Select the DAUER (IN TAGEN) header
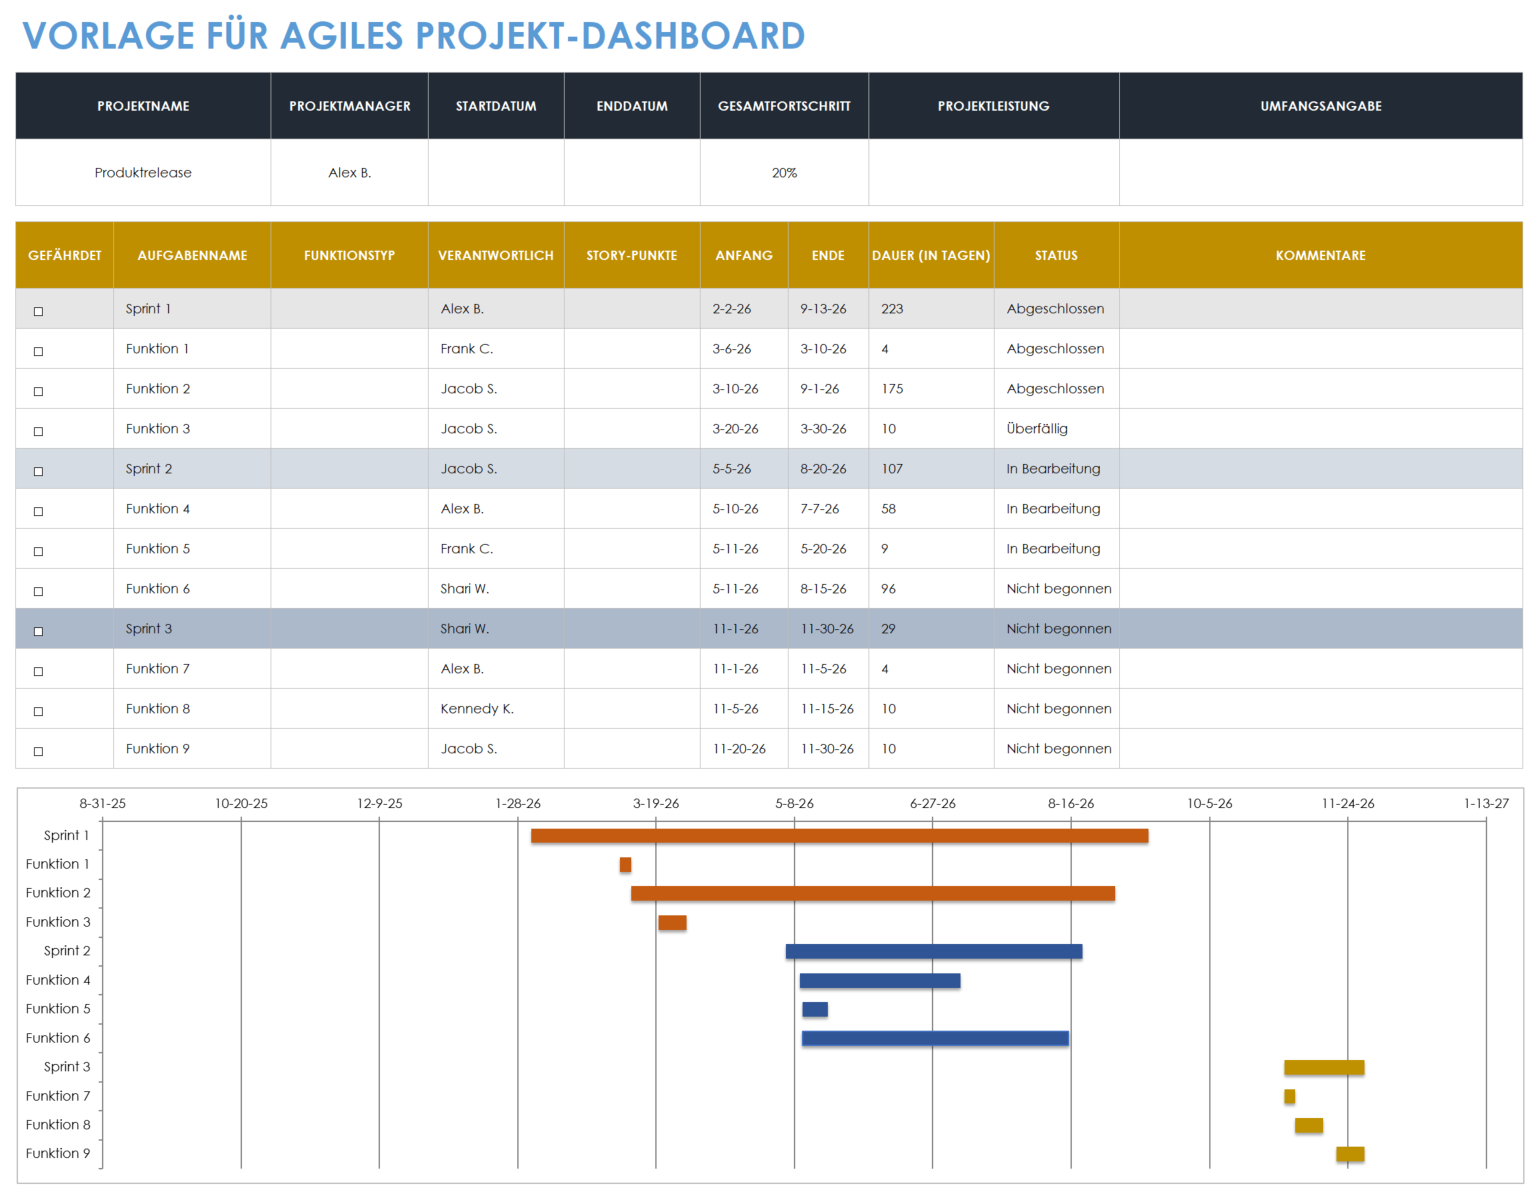The image size is (1540, 1189). coord(931,256)
